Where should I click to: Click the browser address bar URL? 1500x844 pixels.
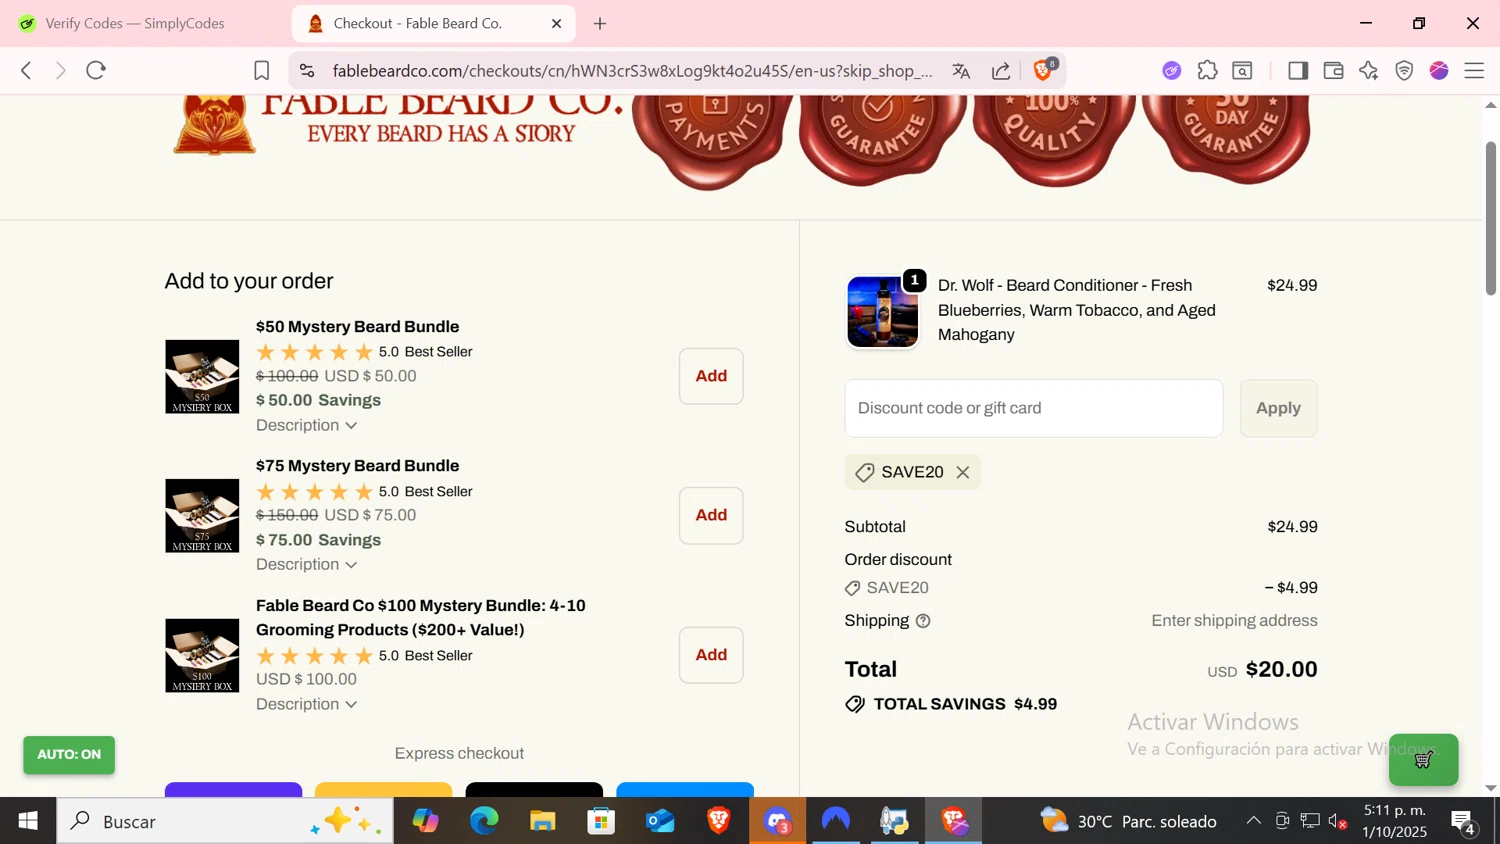[x=632, y=71]
